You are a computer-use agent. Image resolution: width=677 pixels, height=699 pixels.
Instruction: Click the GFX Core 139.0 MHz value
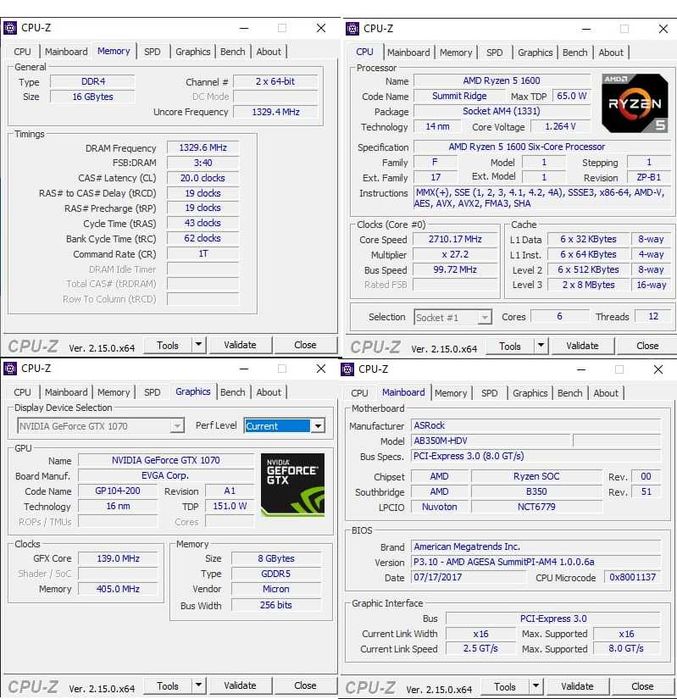pyautogui.click(x=118, y=559)
